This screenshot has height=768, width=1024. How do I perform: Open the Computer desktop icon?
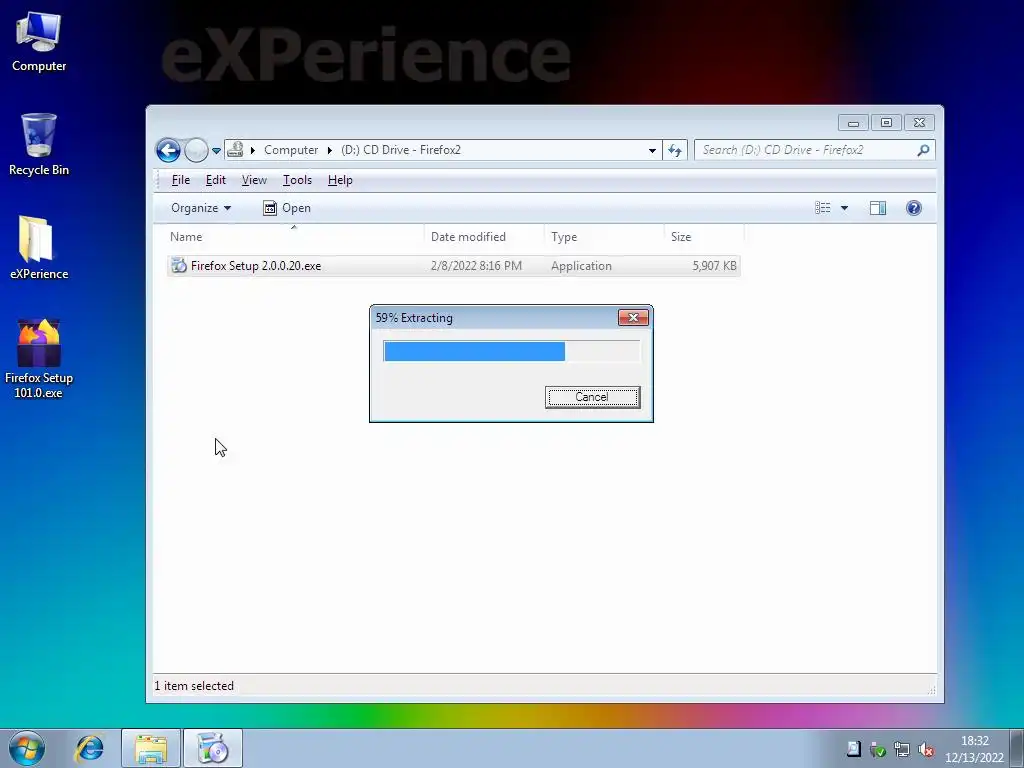39,42
